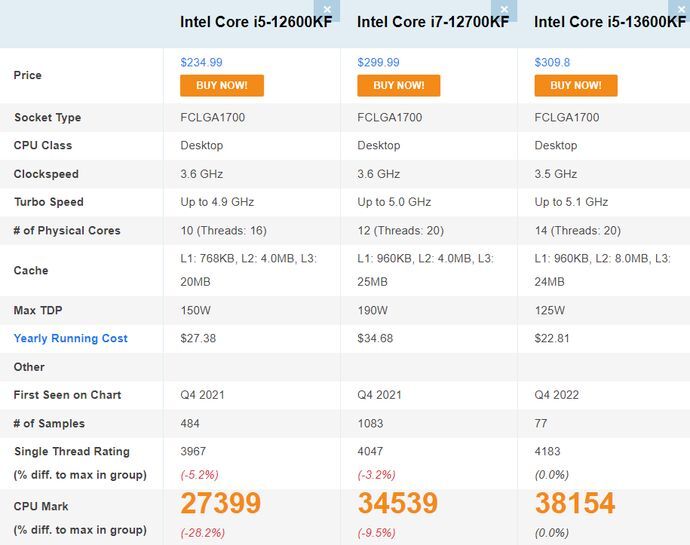Open the $299.99 price link

378,62
